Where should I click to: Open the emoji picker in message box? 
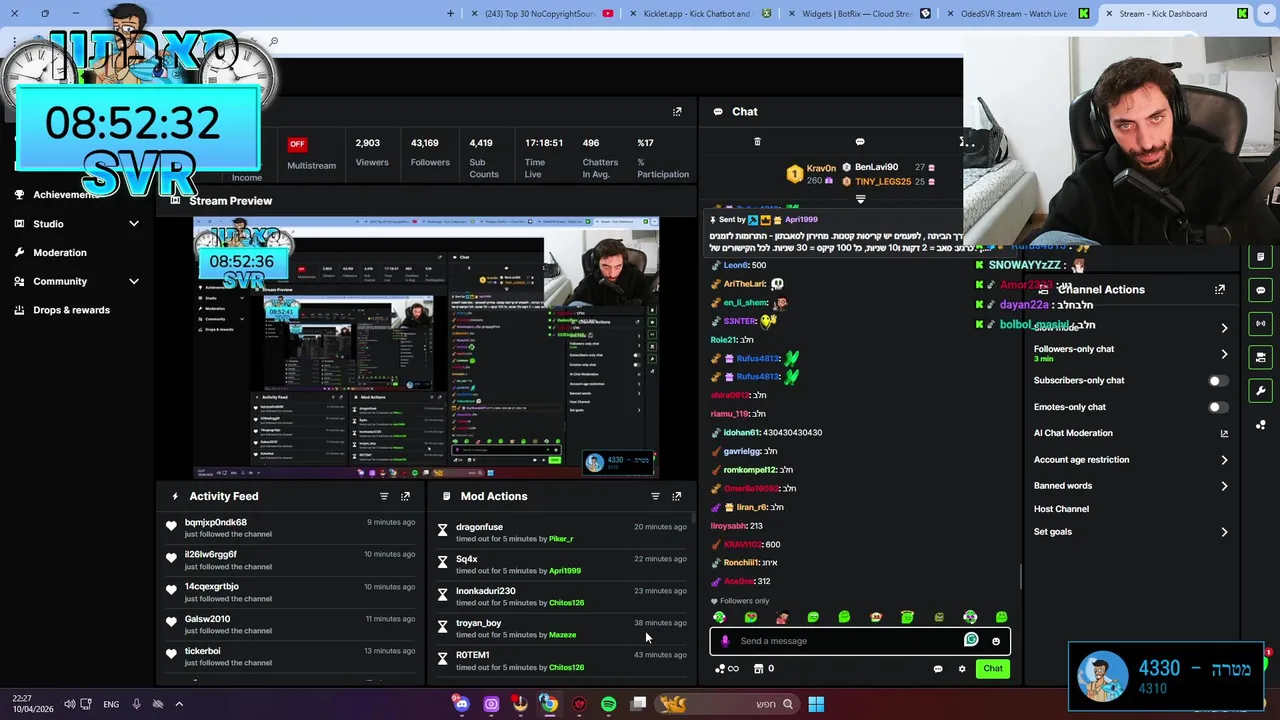click(x=996, y=641)
